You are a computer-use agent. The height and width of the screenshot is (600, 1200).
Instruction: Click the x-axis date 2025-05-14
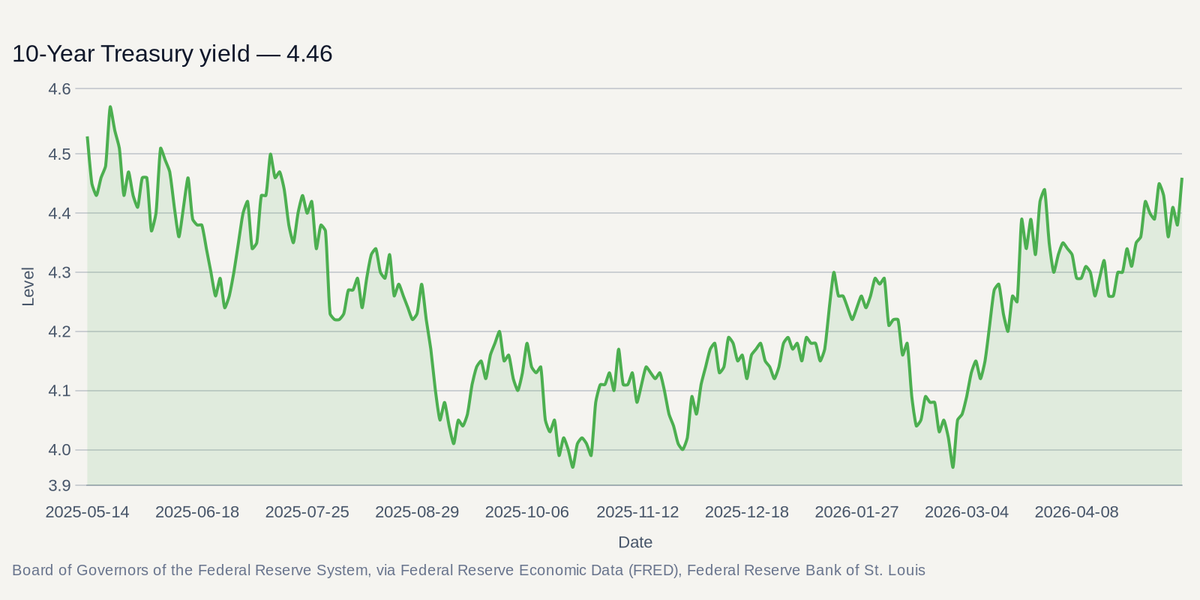88,512
